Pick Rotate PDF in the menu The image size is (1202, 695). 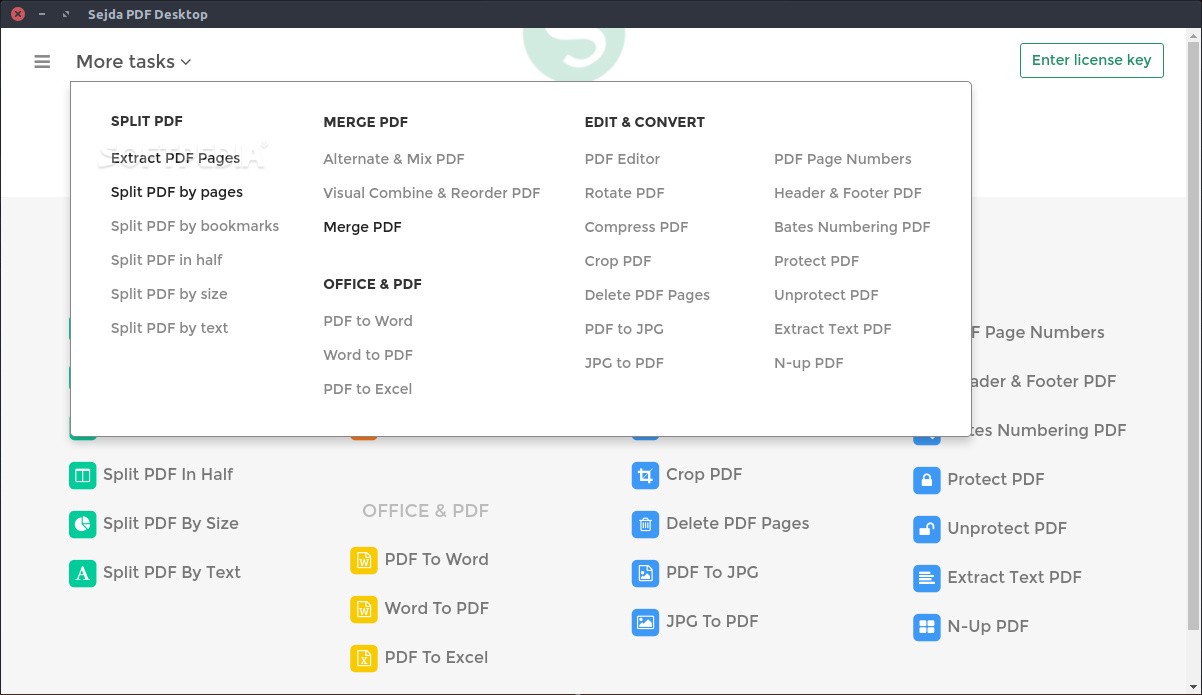point(624,193)
